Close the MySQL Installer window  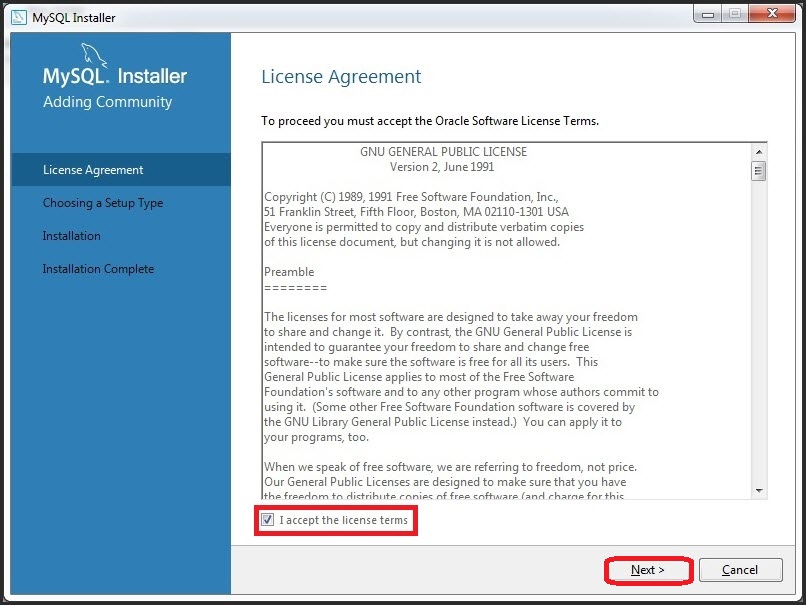(772, 14)
